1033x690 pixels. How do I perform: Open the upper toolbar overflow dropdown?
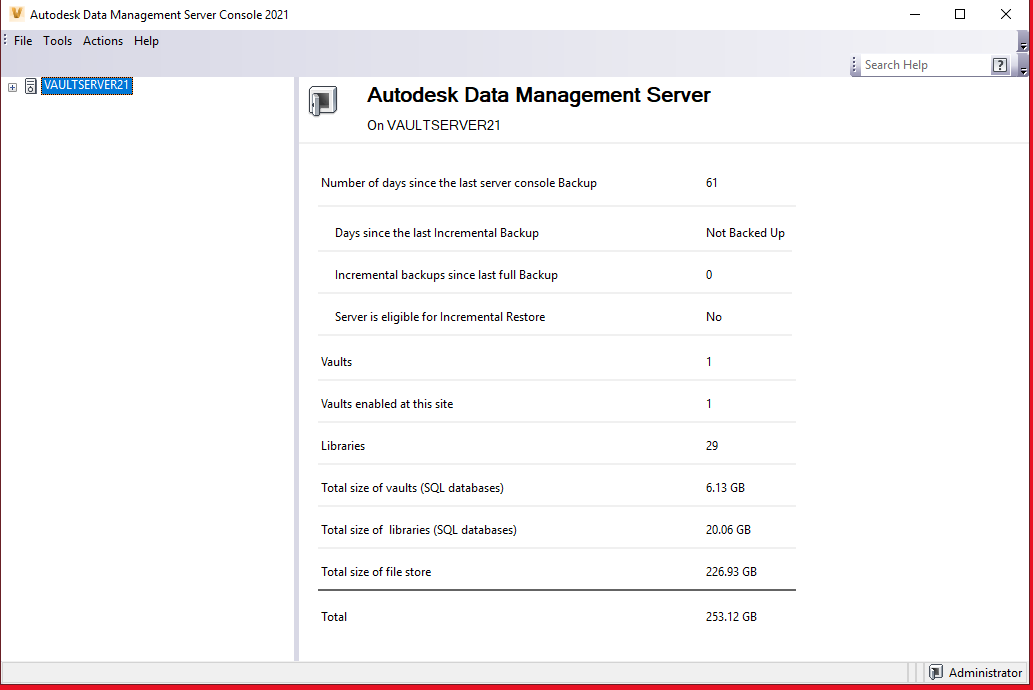(x=1022, y=44)
